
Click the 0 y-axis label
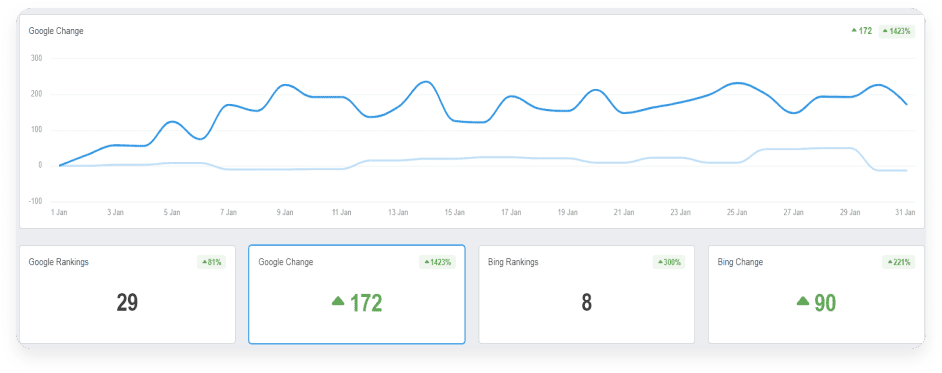(x=40, y=165)
